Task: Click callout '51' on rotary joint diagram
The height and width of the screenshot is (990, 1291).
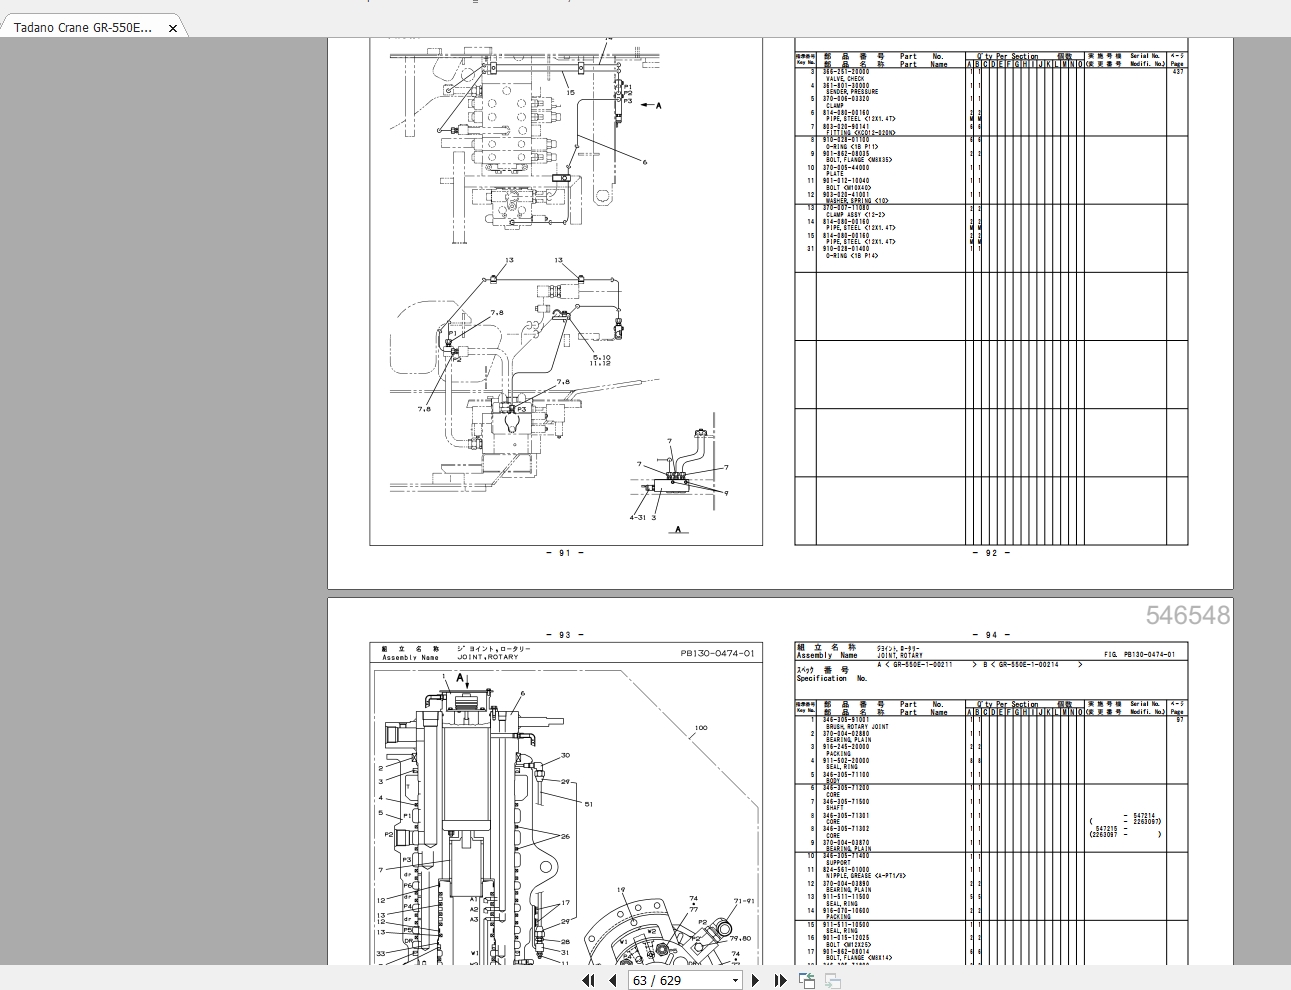Action: (589, 804)
